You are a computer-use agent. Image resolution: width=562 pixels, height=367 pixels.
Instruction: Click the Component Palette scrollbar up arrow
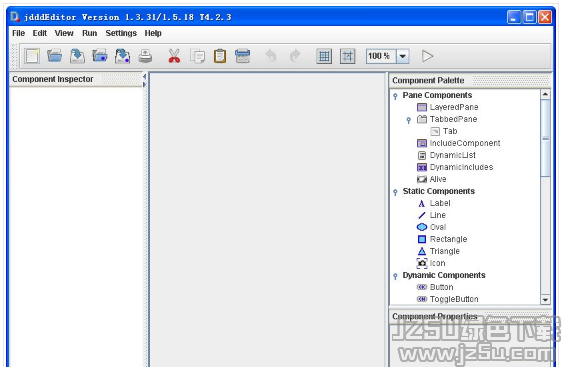point(546,95)
